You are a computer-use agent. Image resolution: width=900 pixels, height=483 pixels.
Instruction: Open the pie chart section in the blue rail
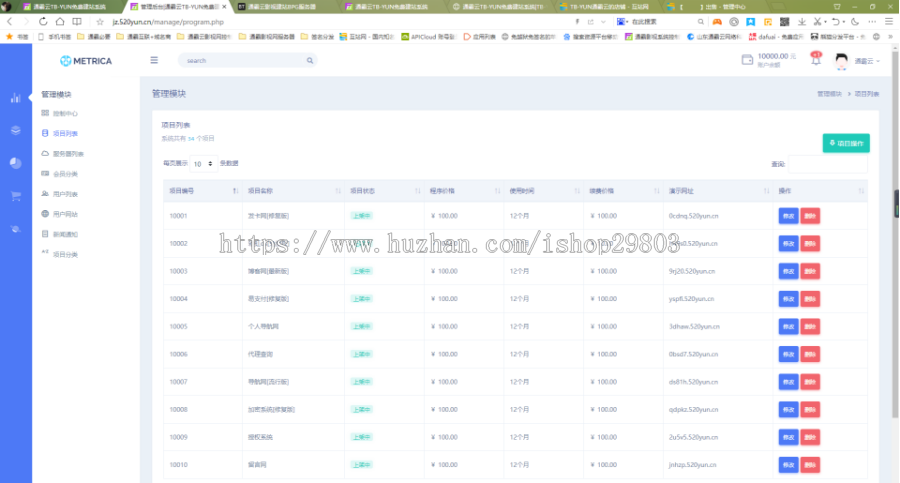[x=15, y=163]
